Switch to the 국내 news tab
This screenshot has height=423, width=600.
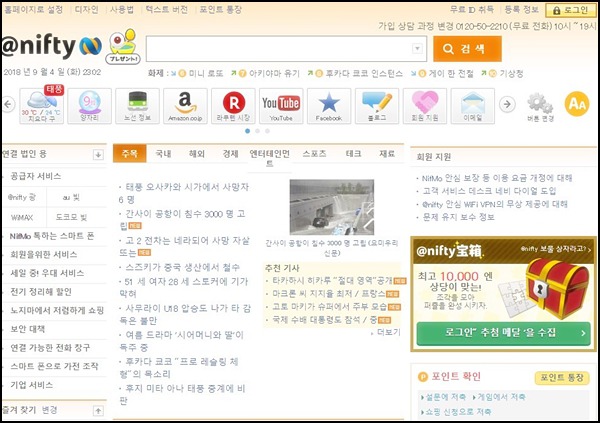163,154
